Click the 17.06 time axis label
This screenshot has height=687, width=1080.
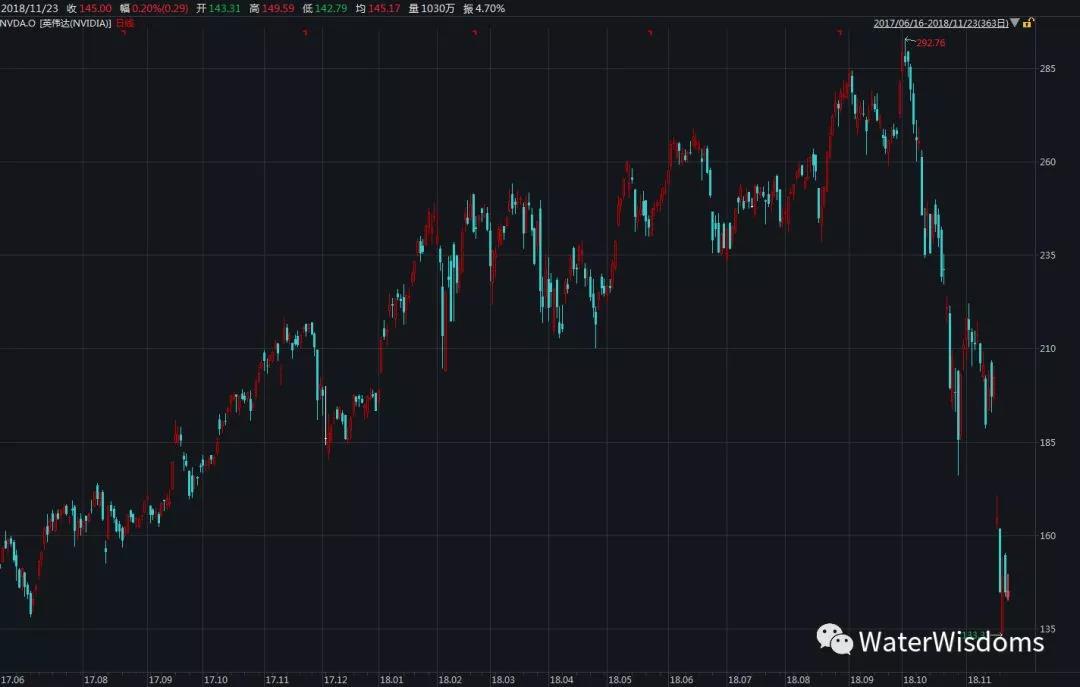(12, 680)
